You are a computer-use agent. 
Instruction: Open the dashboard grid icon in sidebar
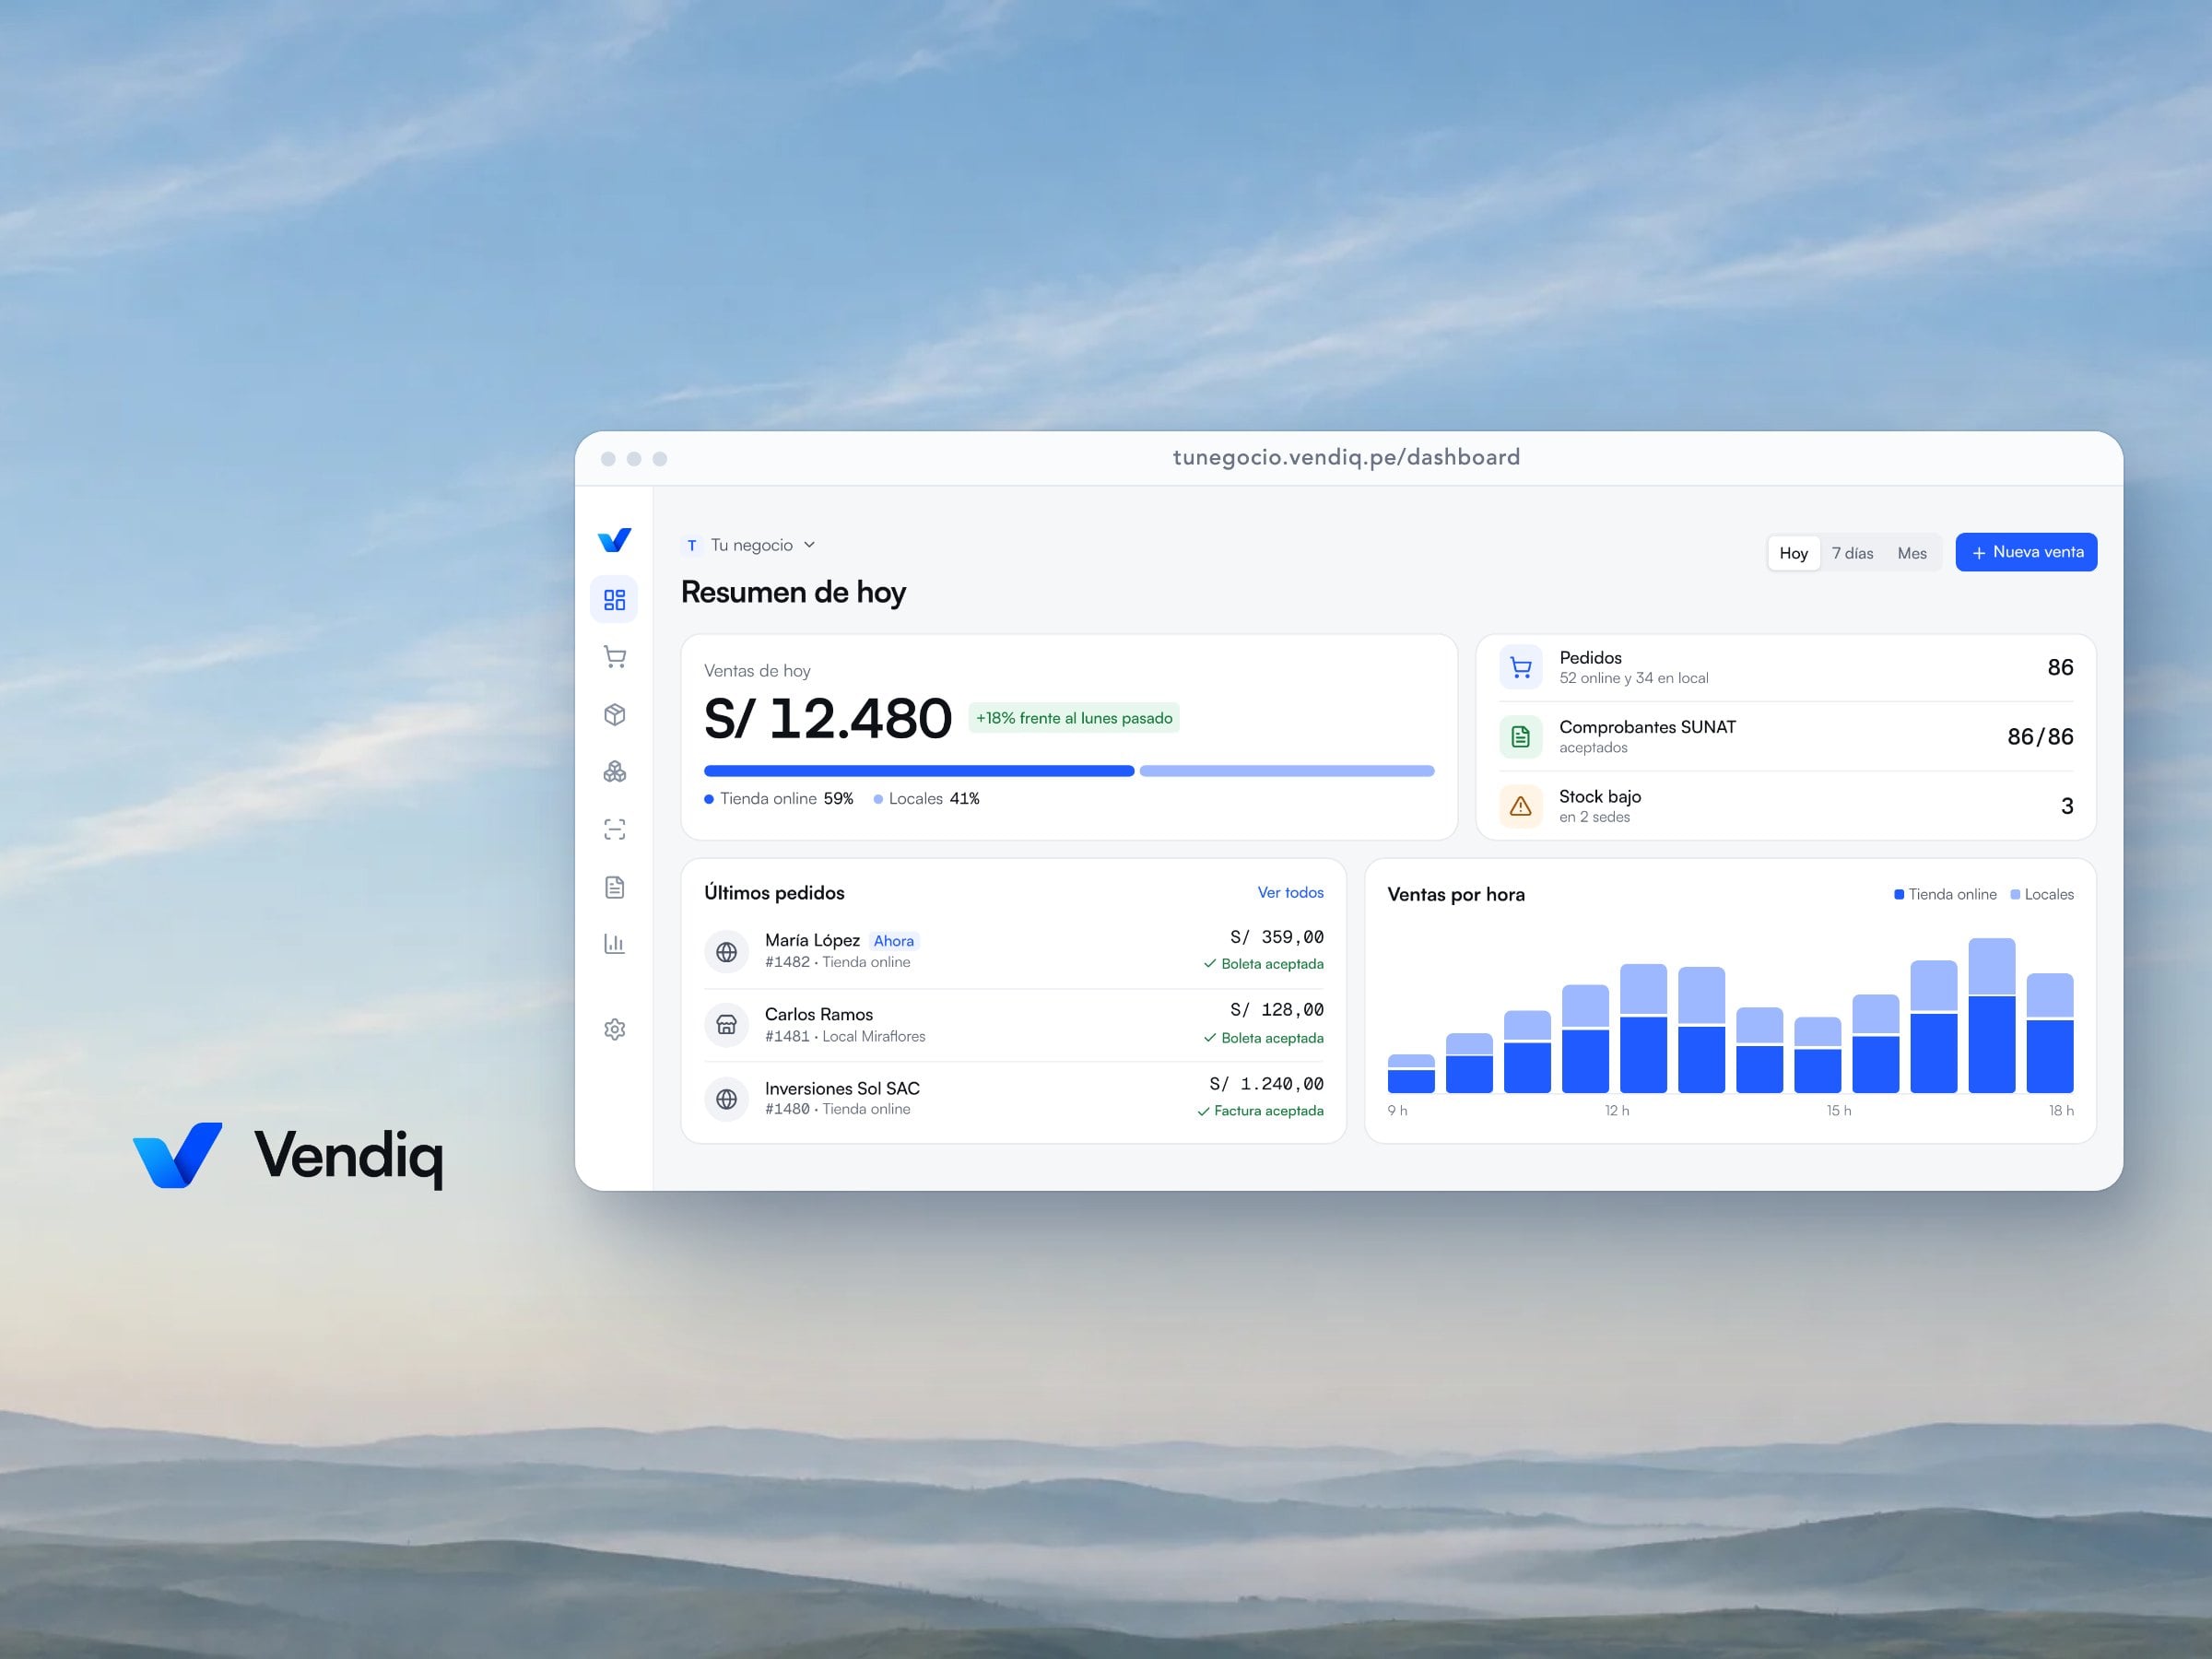[614, 599]
